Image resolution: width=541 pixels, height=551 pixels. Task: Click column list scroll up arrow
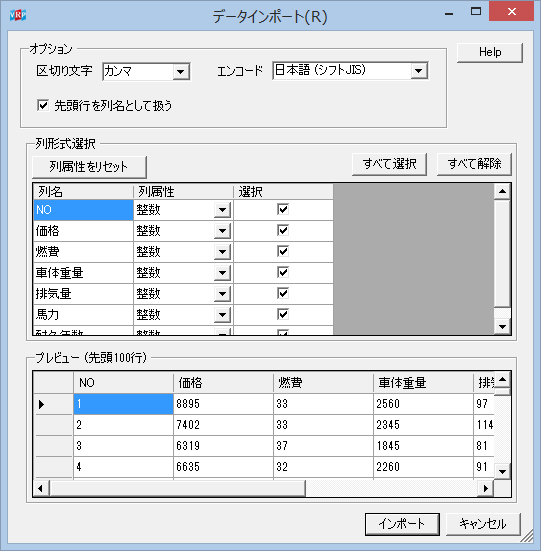pos(502,192)
